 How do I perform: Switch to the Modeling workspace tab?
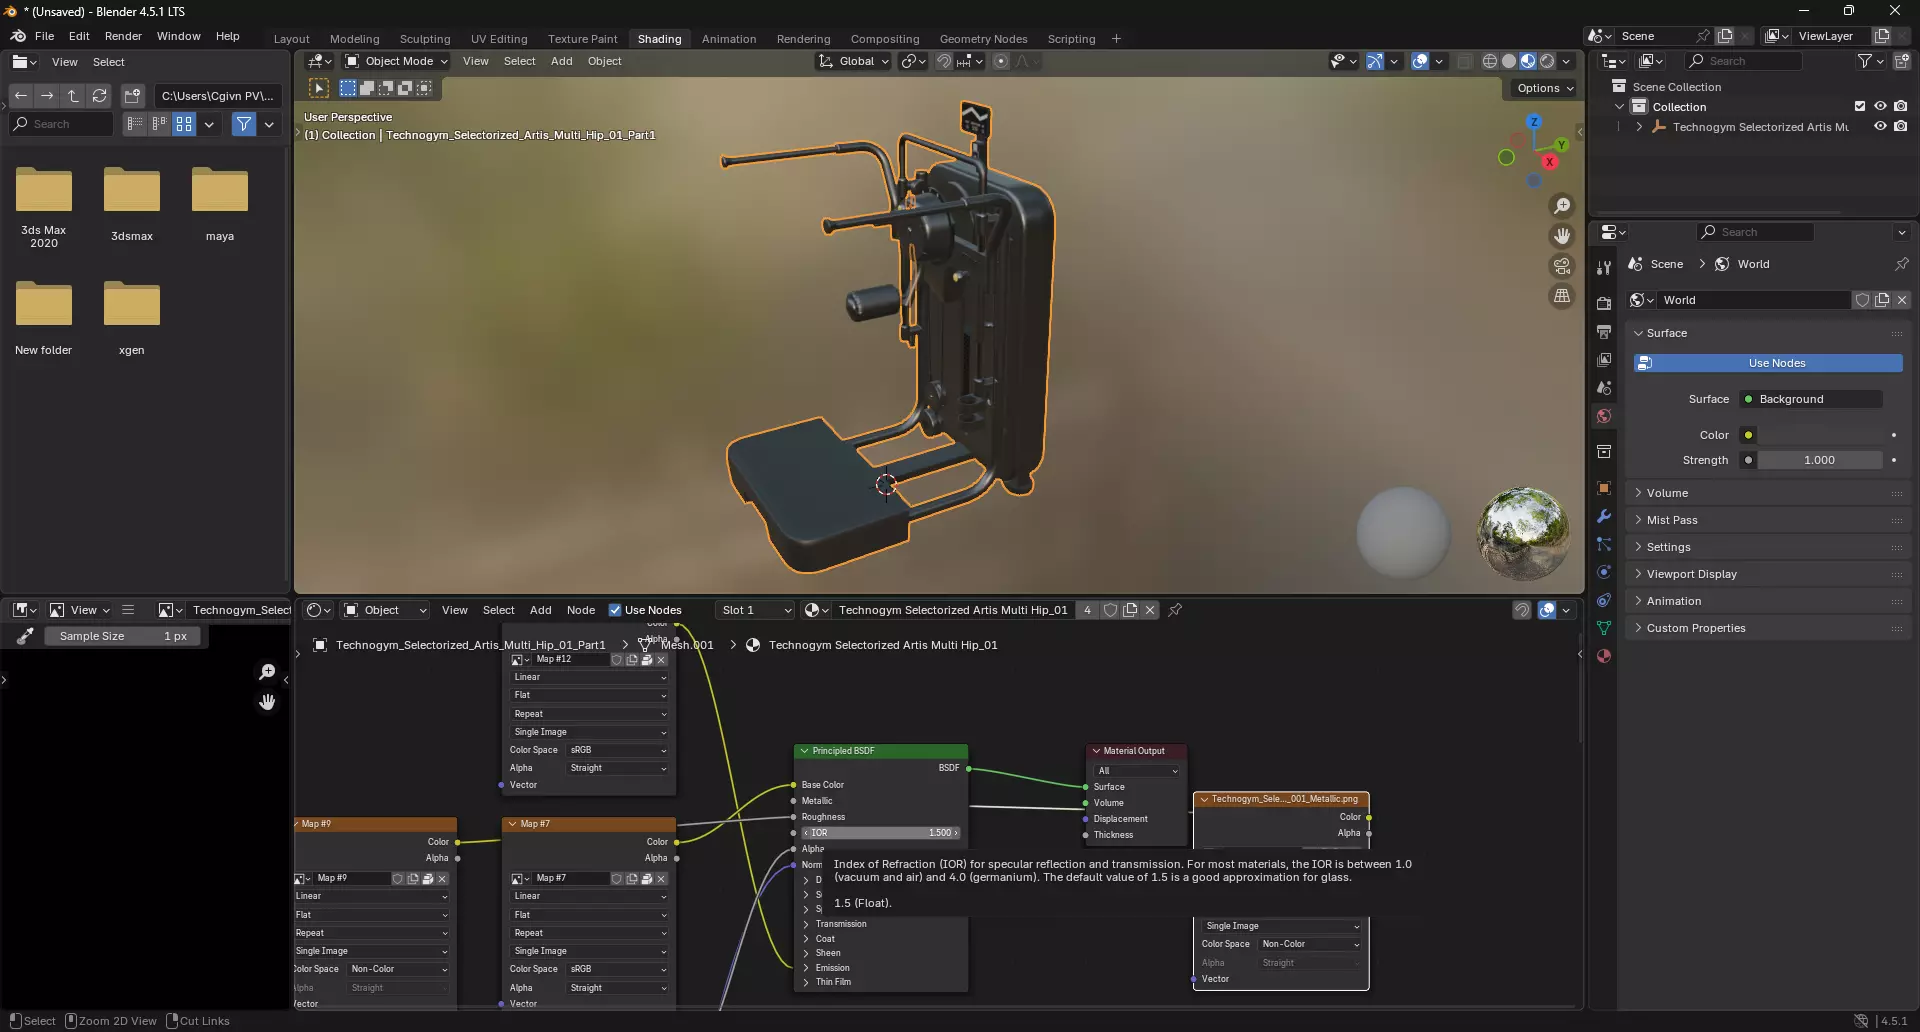pyautogui.click(x=354, y=39)
